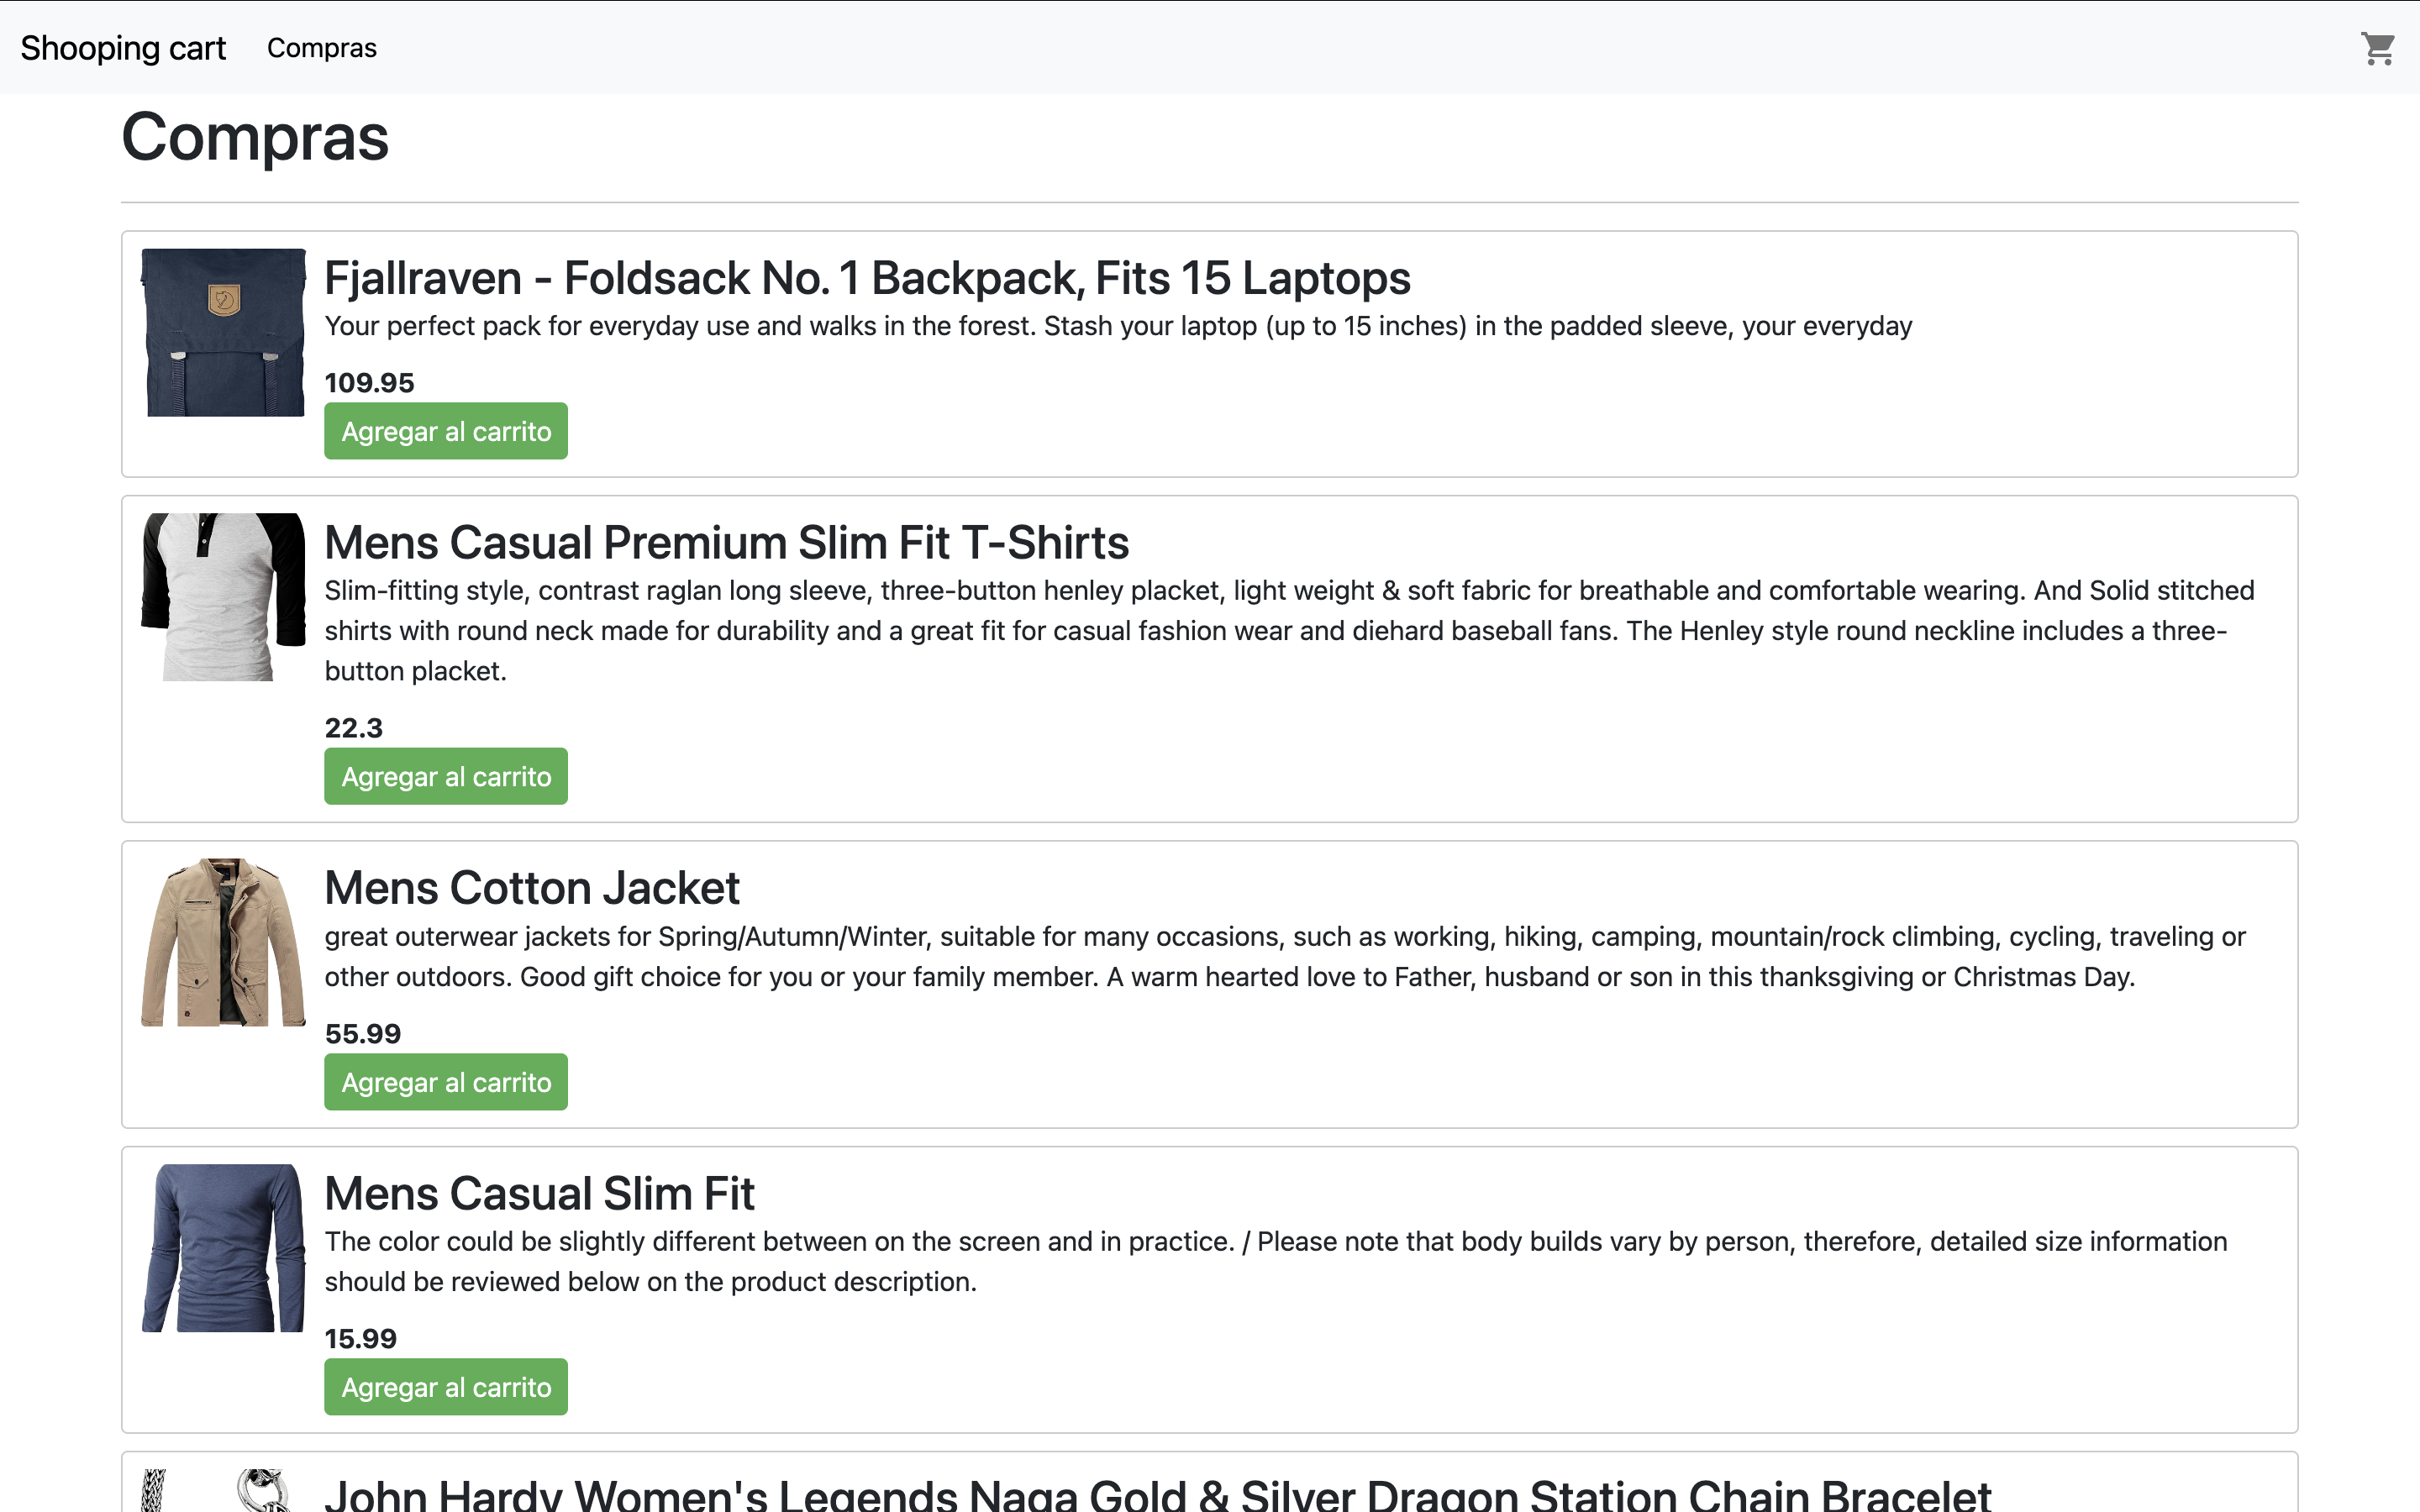The image size is (2420, 1512).
Task: Click the price 15.99
Action: [360, 1338]
